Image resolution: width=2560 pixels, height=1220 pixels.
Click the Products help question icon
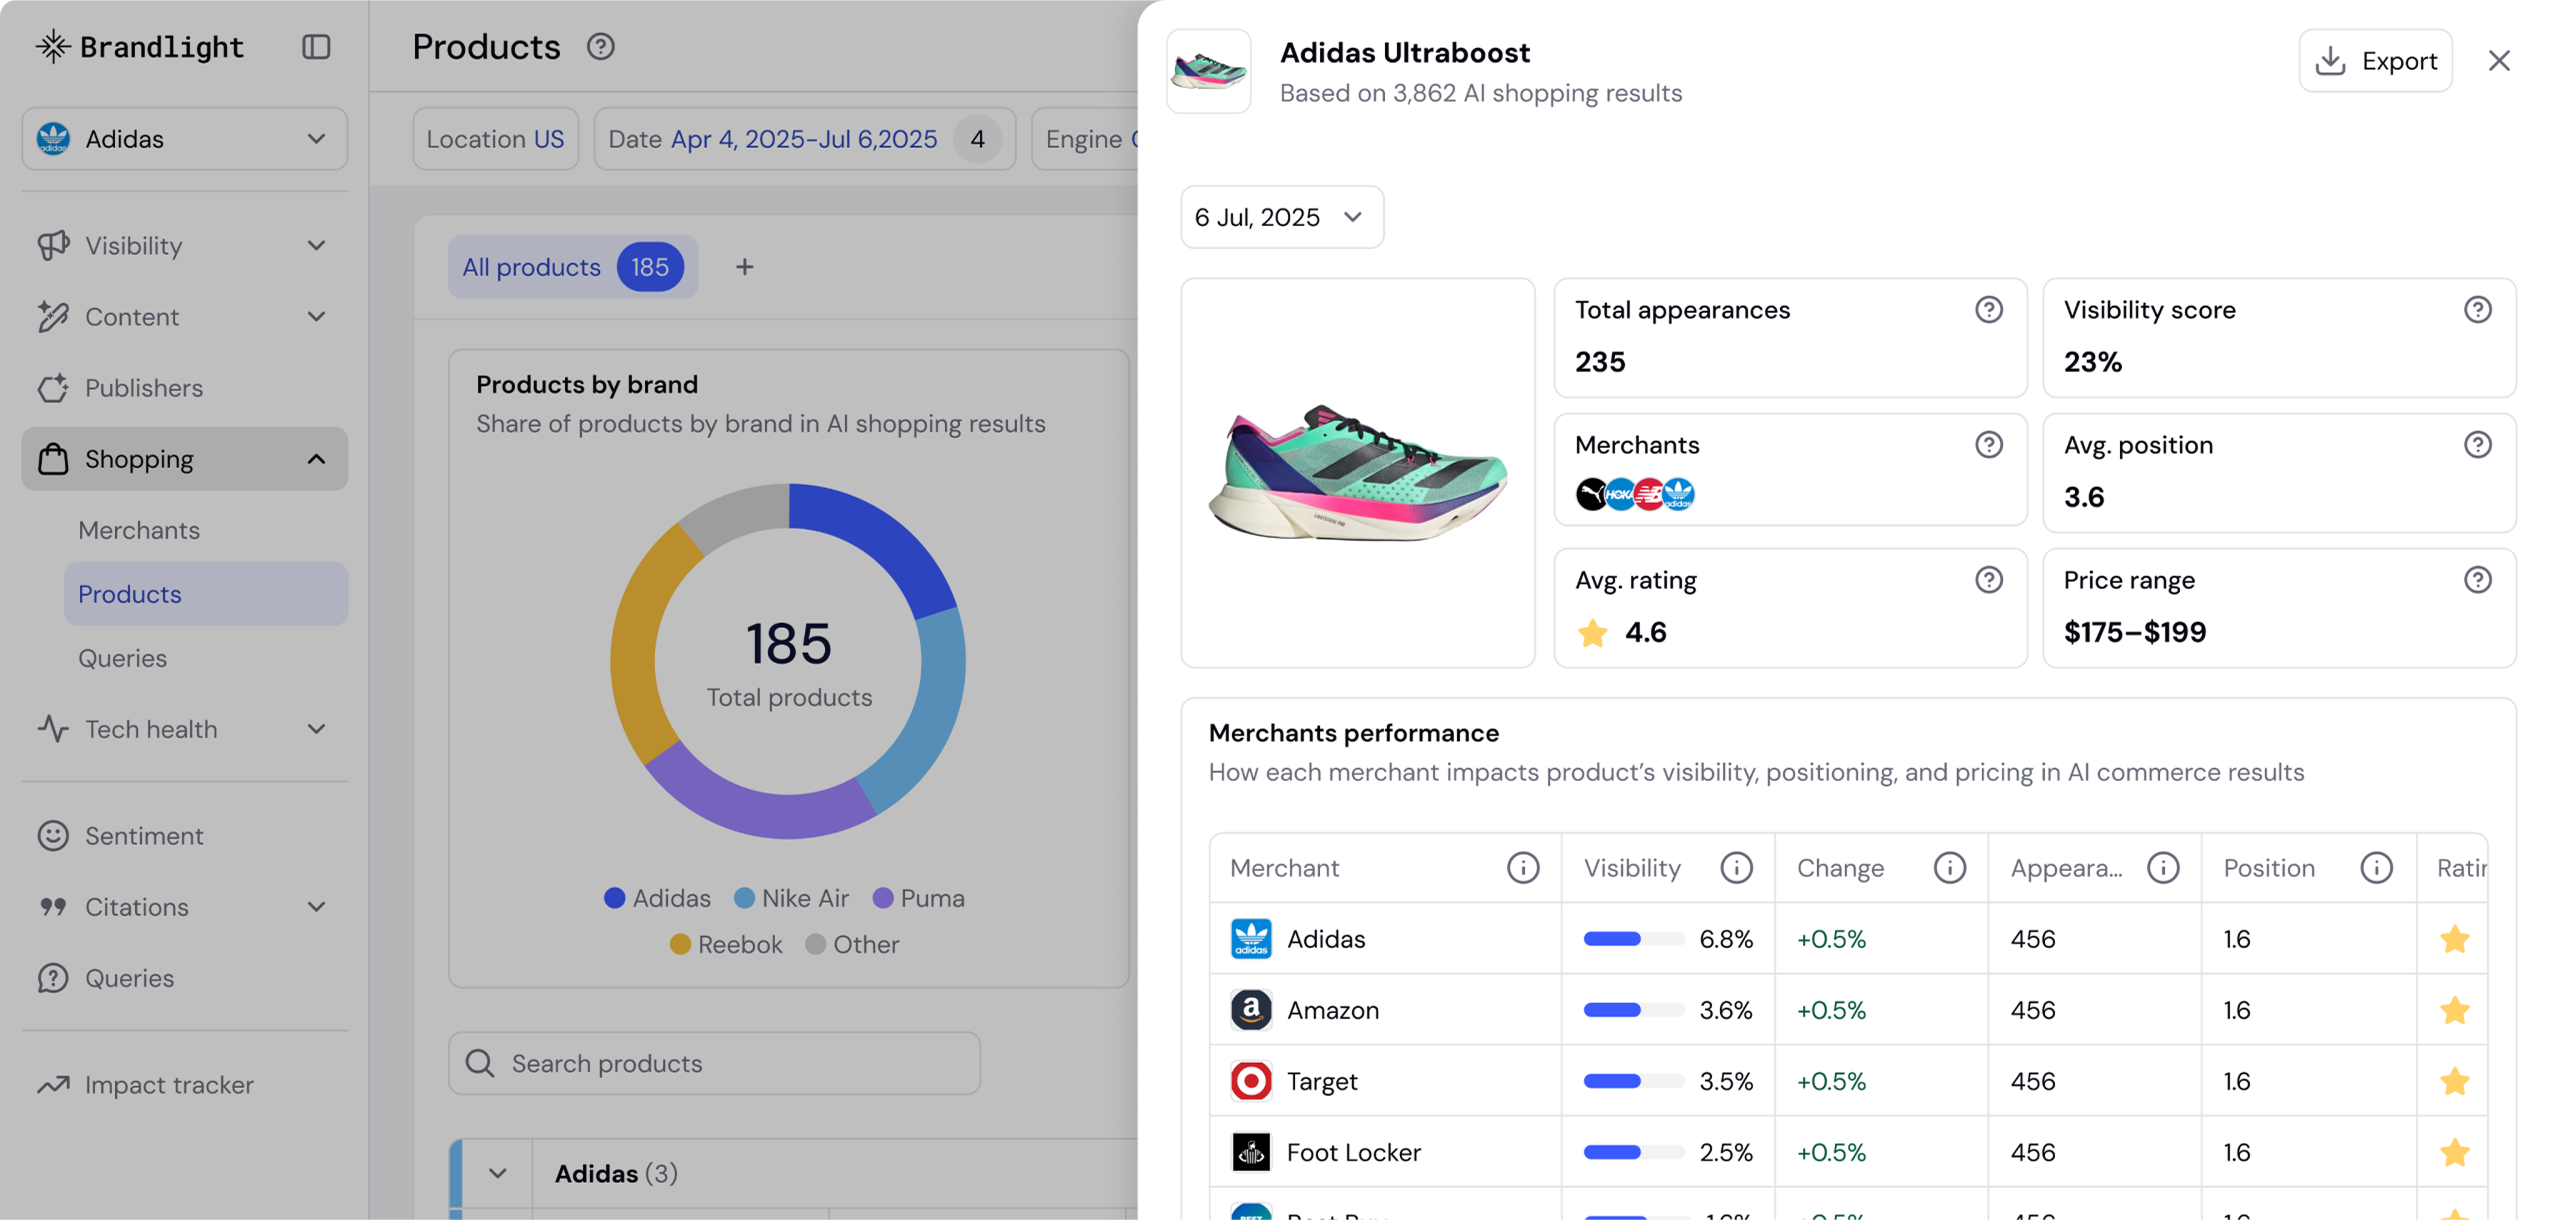coord(600,47)
